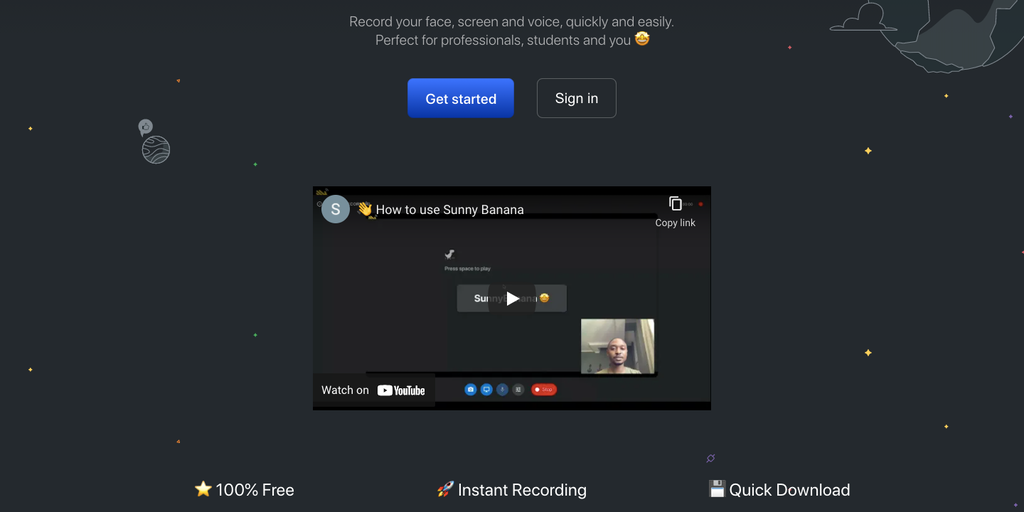Click the red Stop button in video preview
Screen dimensions: 1024x512
[x=543, y=390]
